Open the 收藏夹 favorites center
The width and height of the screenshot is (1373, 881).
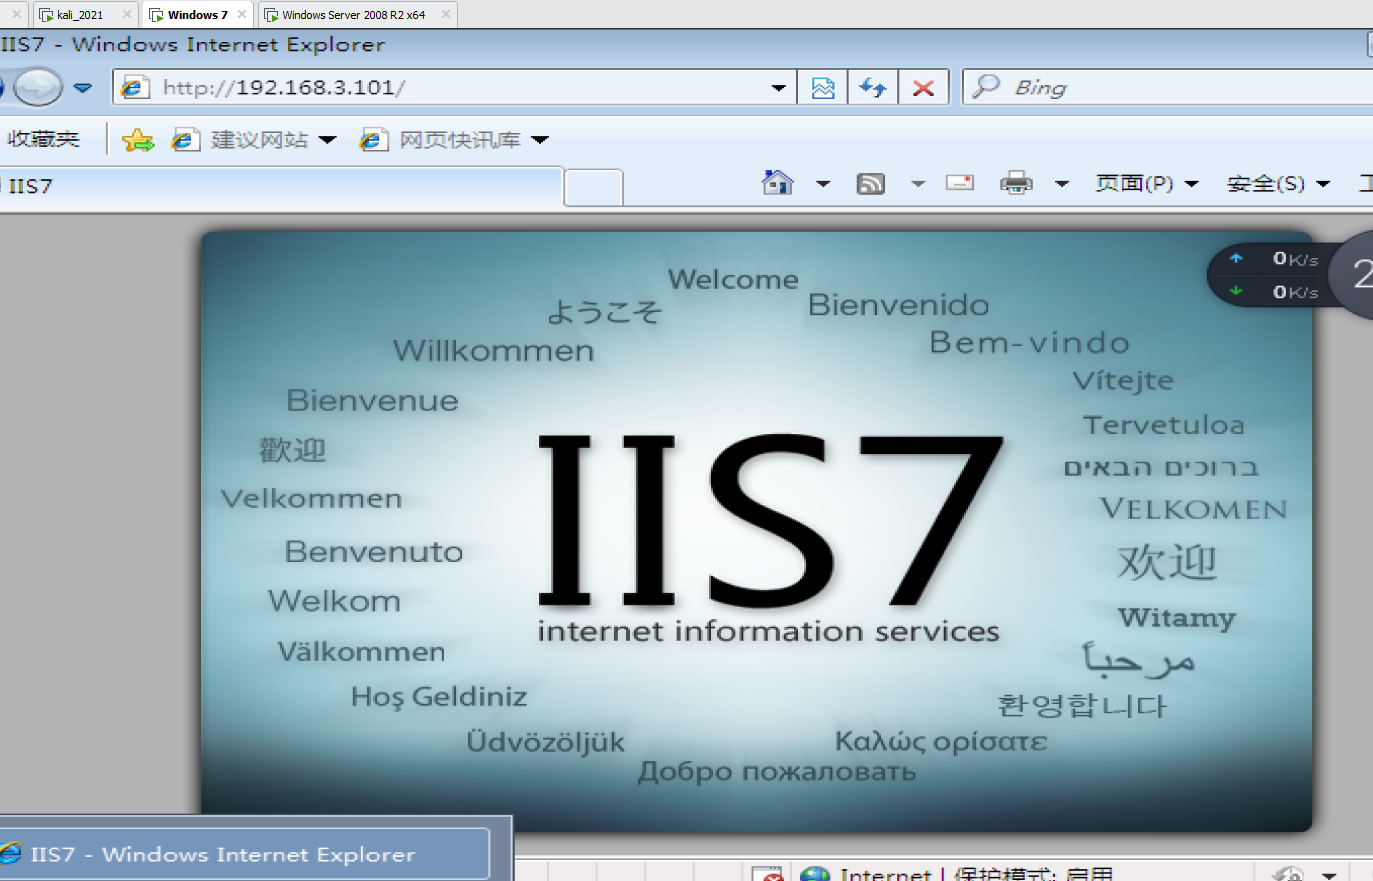point(43,139)
